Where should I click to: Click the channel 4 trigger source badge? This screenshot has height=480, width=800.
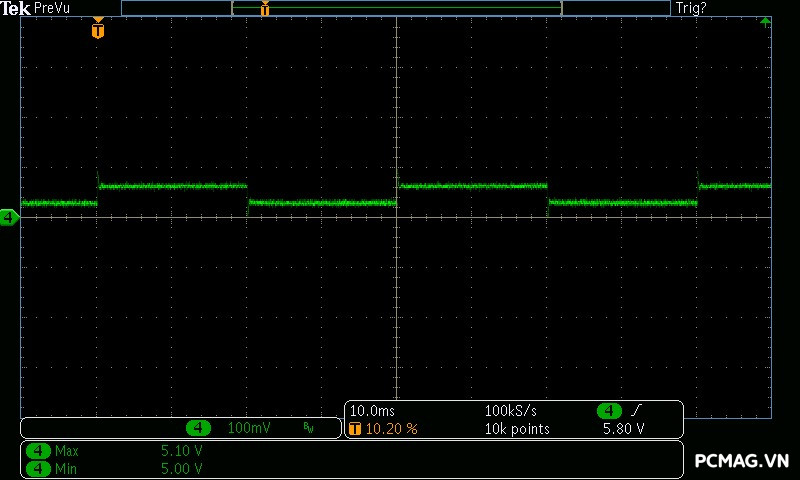[609, 411]
